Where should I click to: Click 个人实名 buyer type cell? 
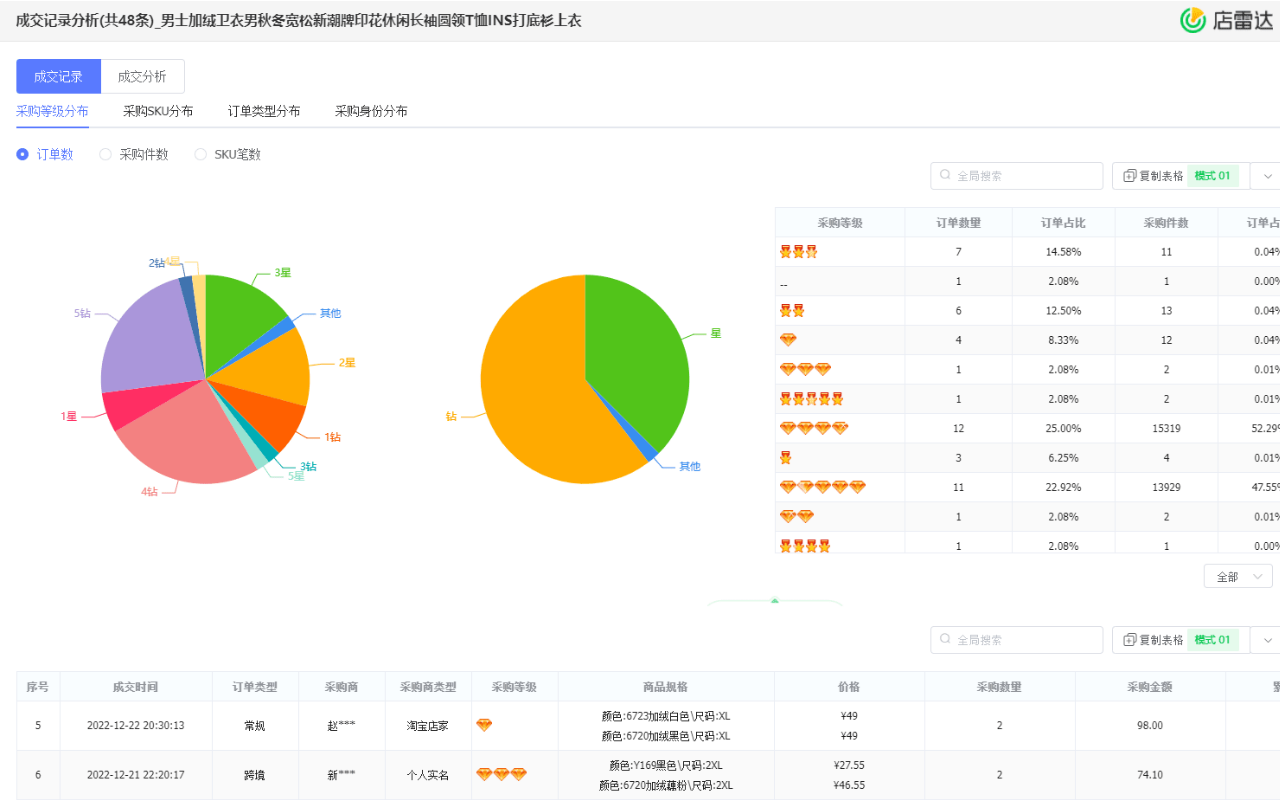point(428,774)
